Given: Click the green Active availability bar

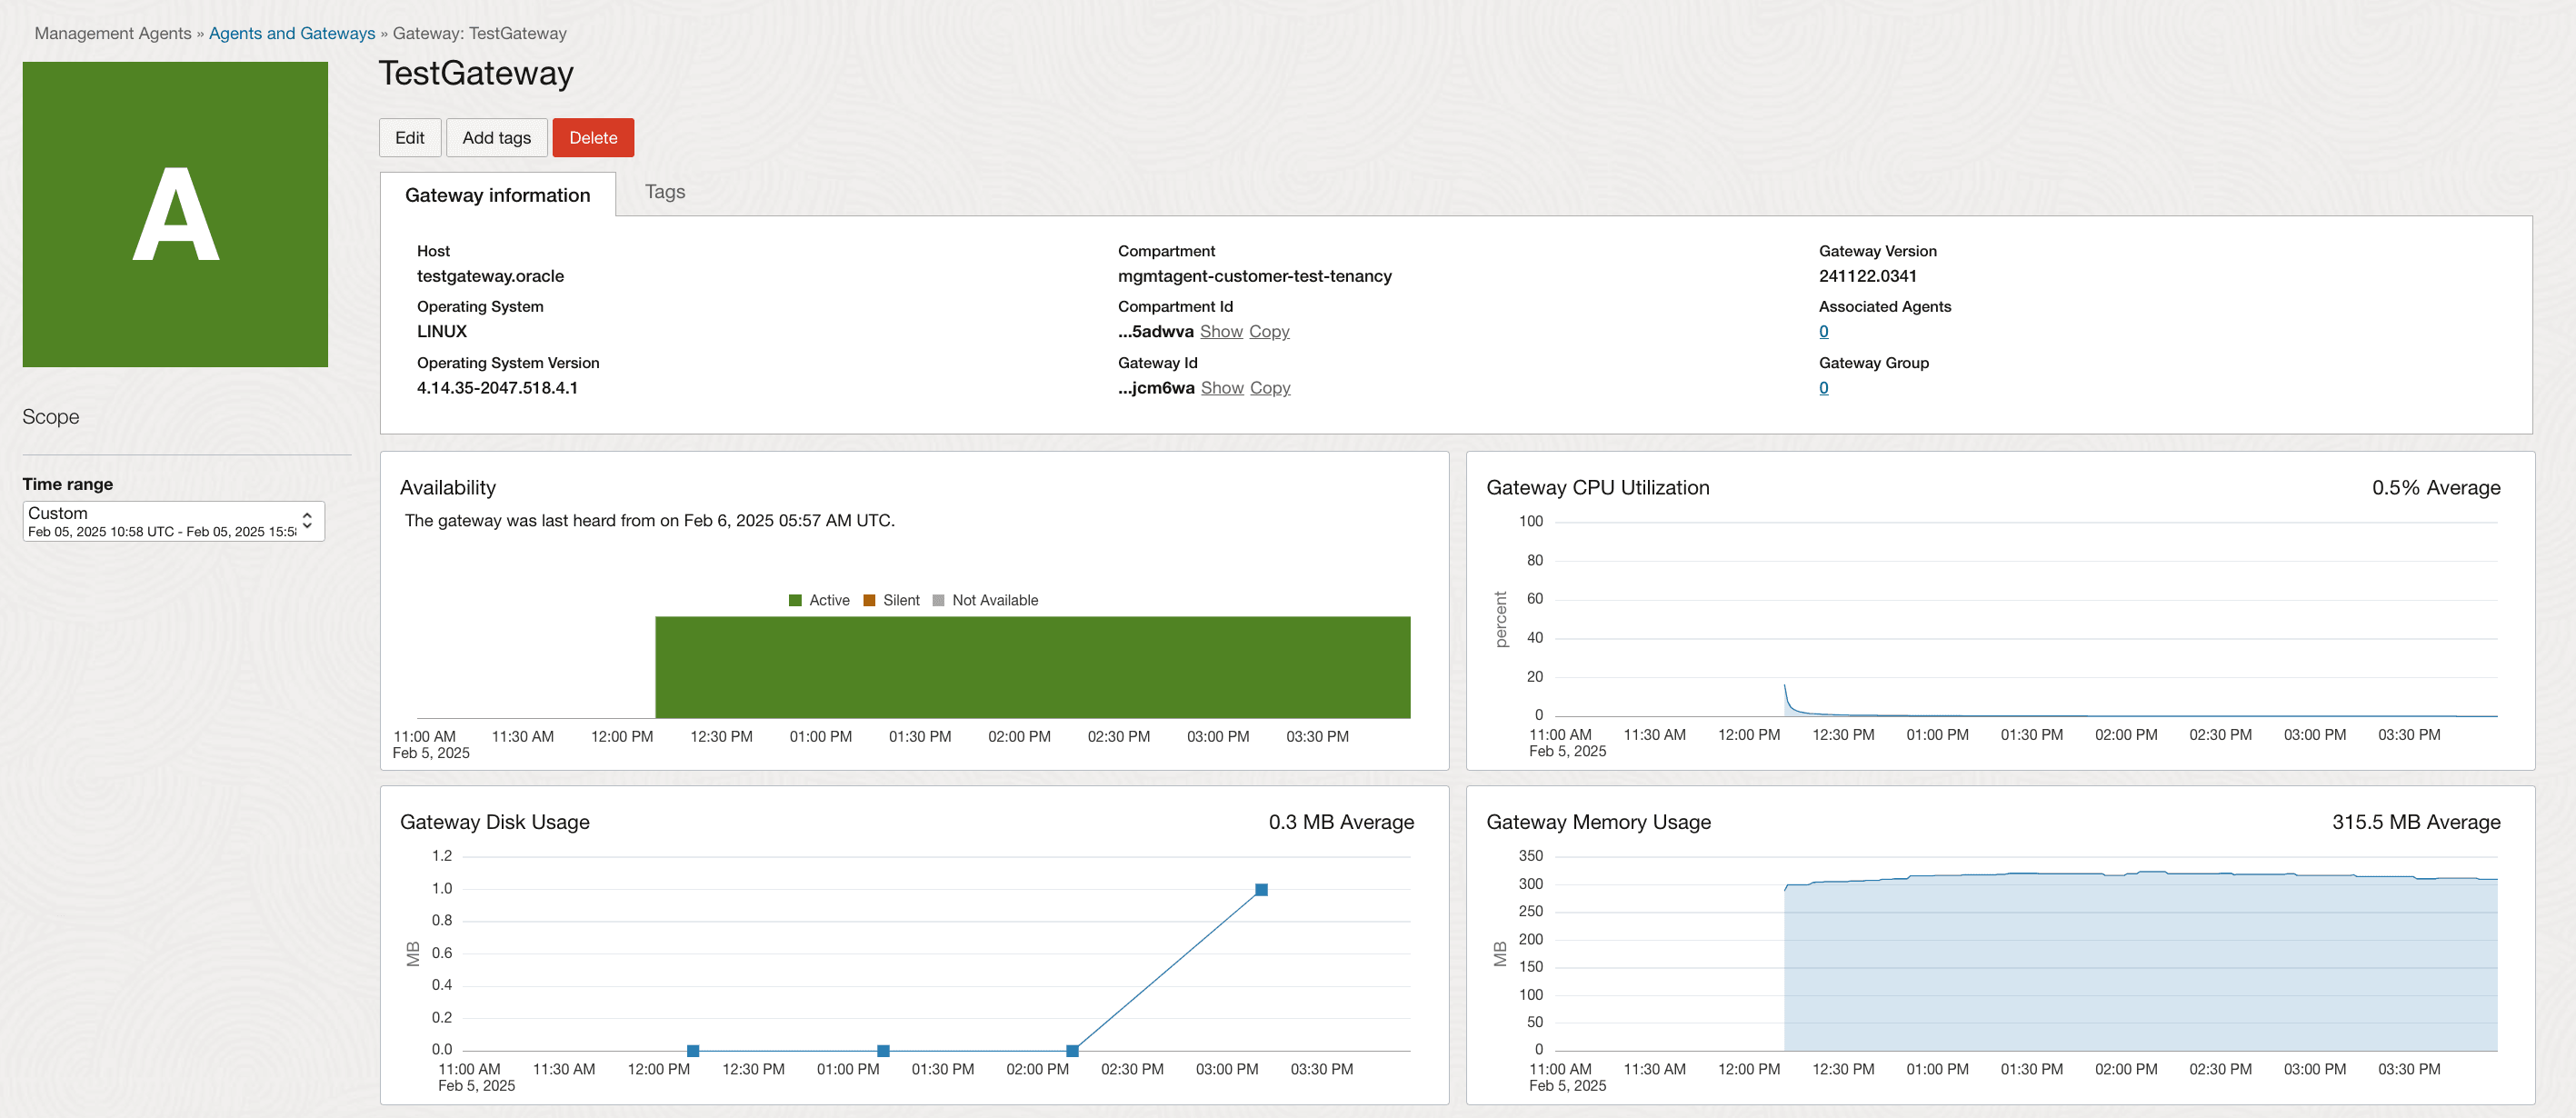Looking at the screenshot, I should 1032,667.
